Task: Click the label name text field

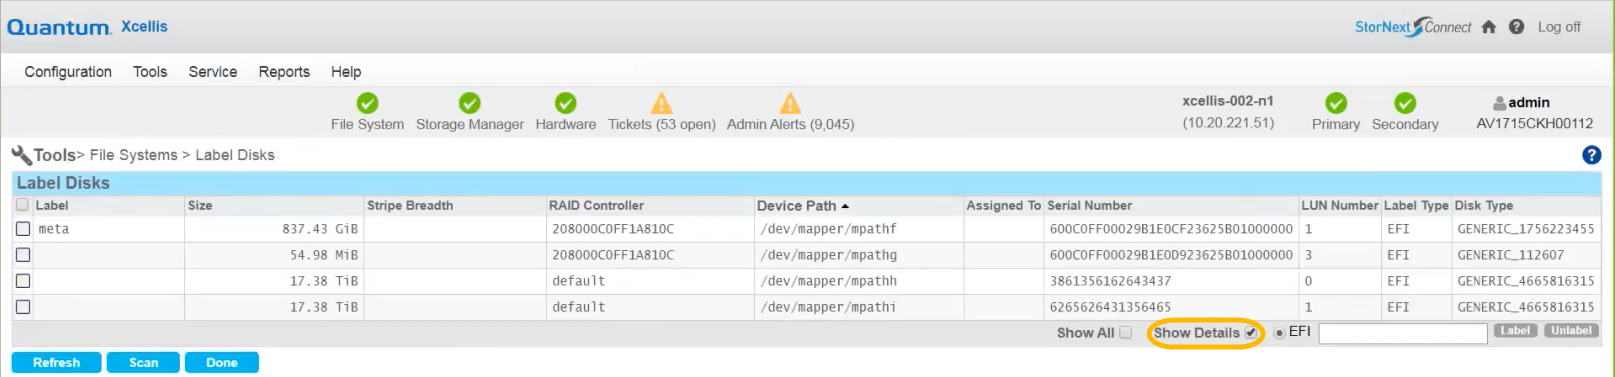Action: click(x=1403, y=333)
